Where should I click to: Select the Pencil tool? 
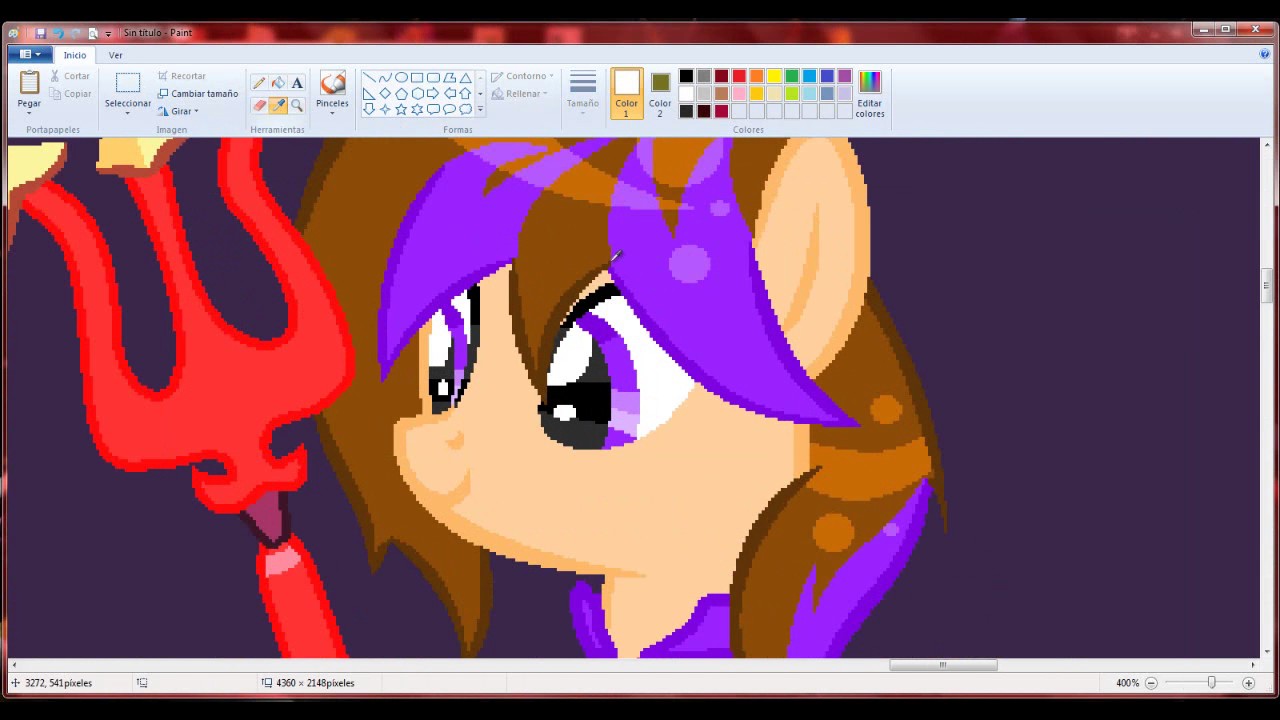[259, 83]
